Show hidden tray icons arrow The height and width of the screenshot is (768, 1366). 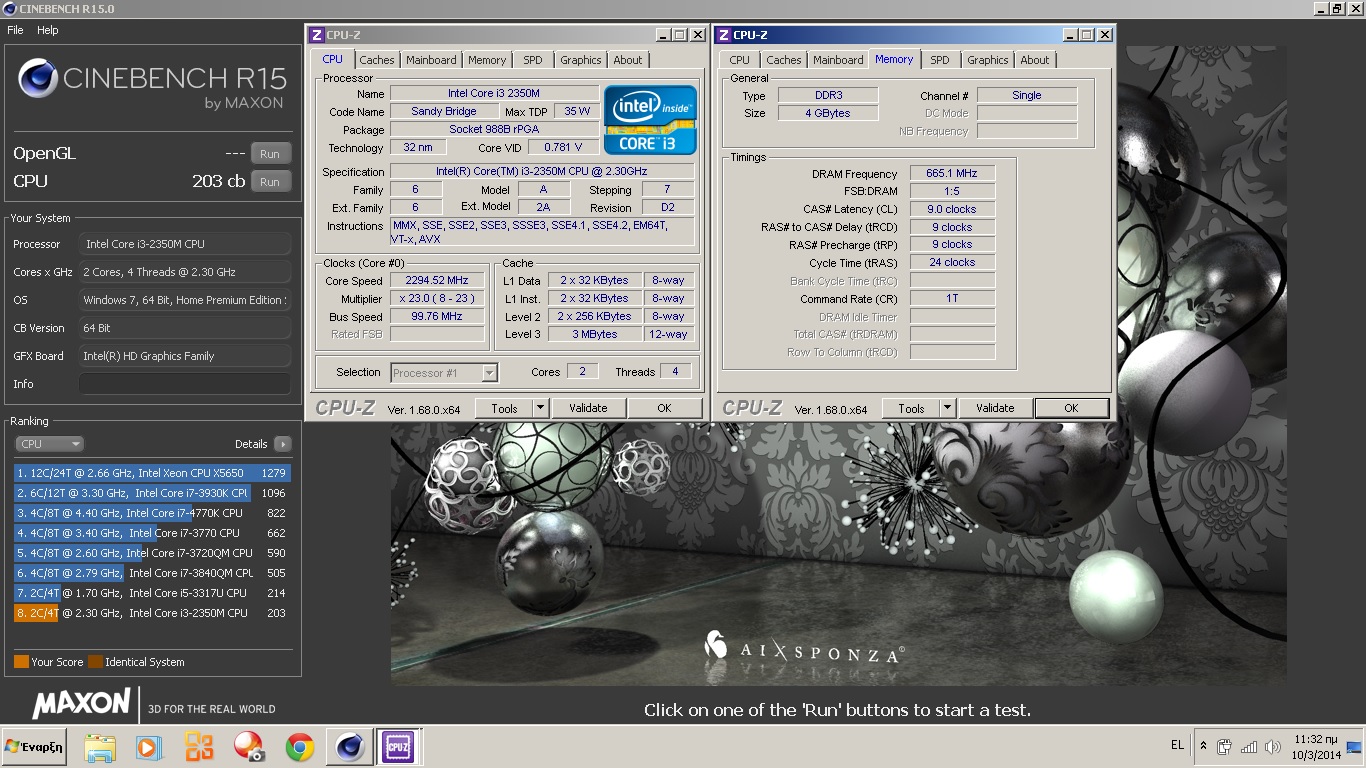click(1203, 746)
